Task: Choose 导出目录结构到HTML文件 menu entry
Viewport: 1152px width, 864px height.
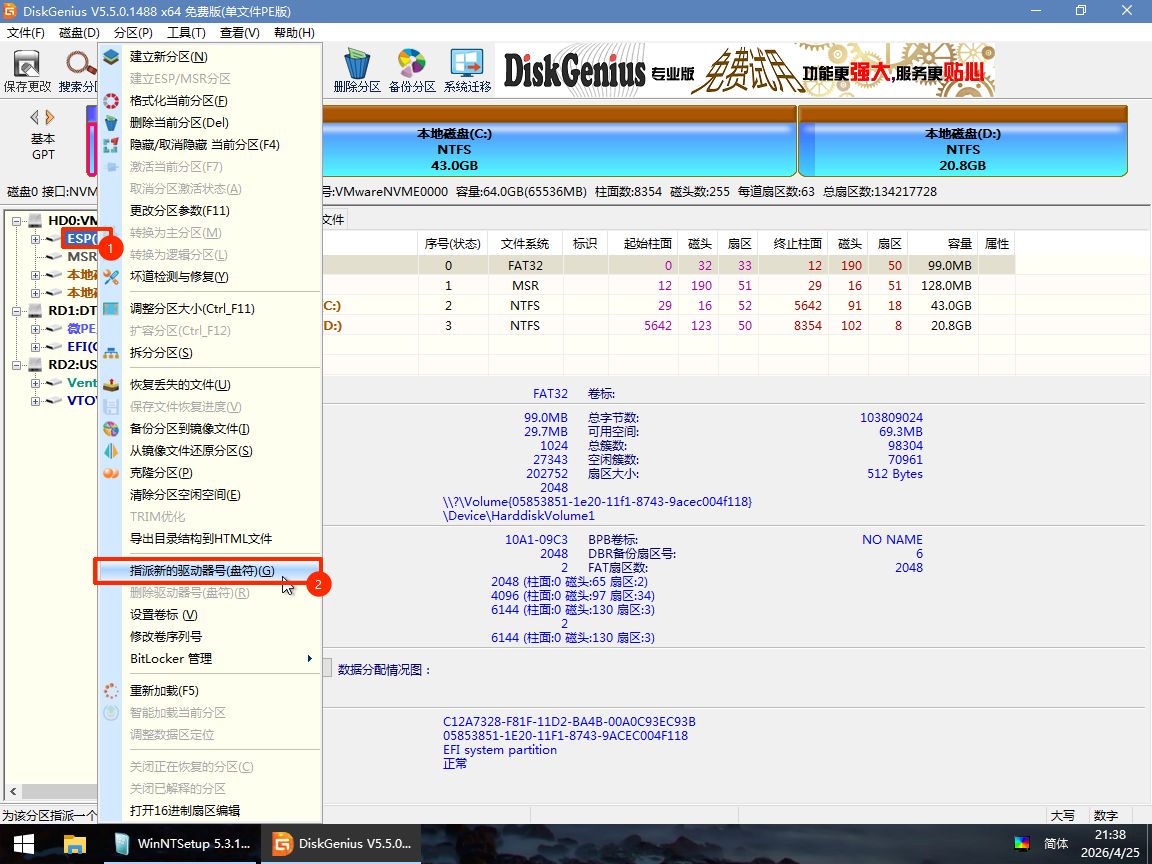Action: [209, 539]
